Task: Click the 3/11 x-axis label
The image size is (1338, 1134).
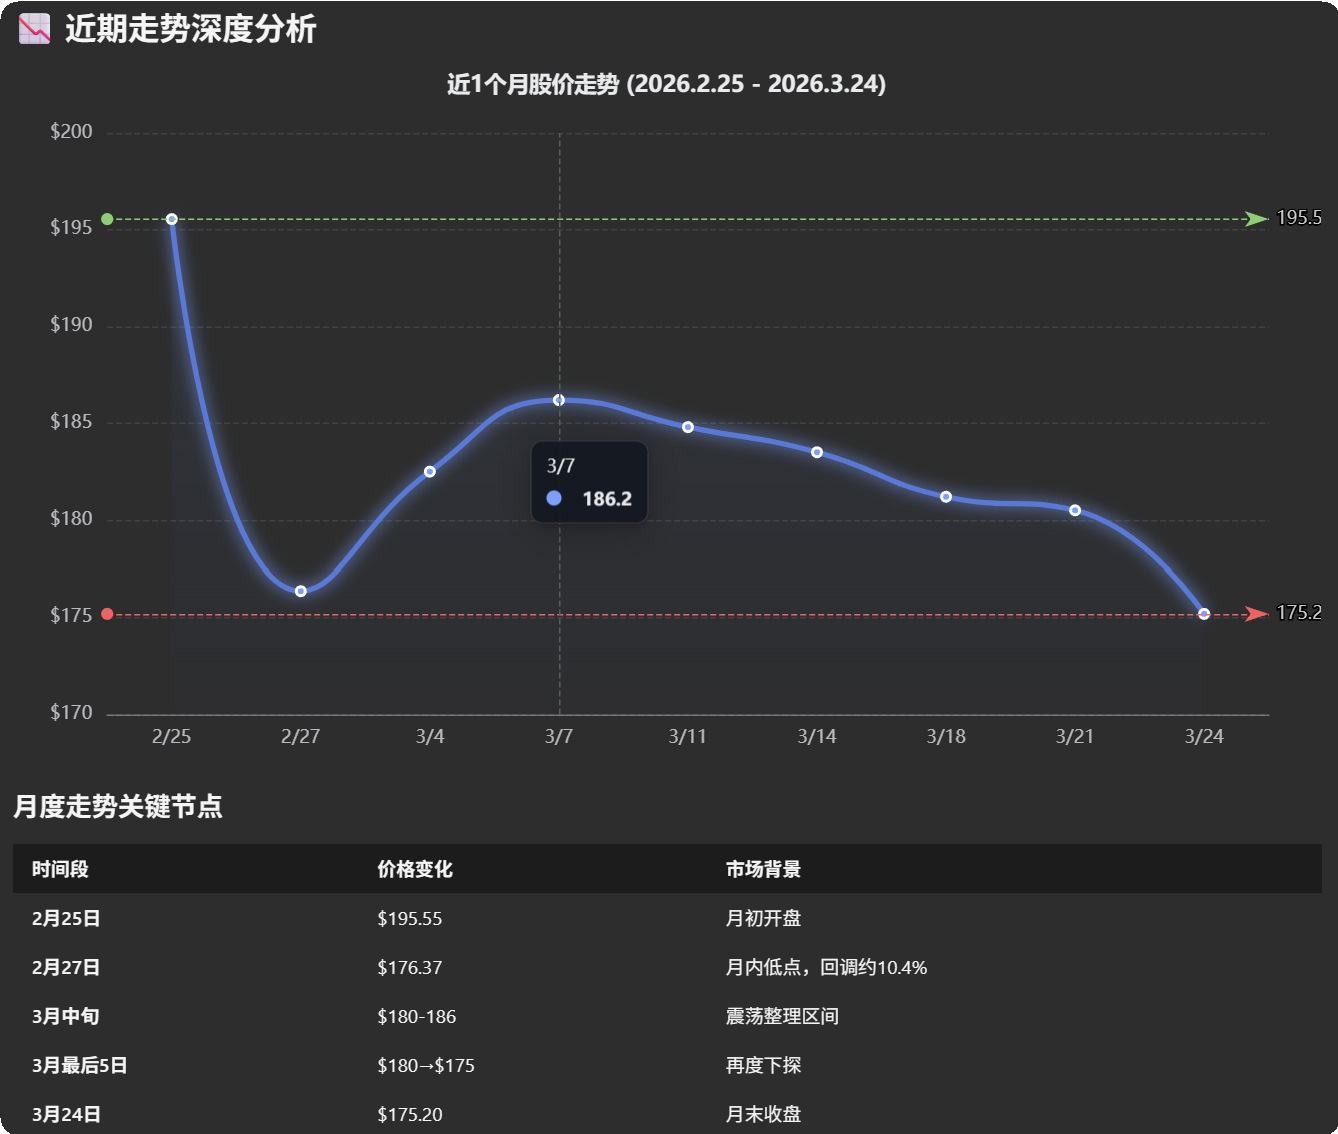Action: point(688,737)
